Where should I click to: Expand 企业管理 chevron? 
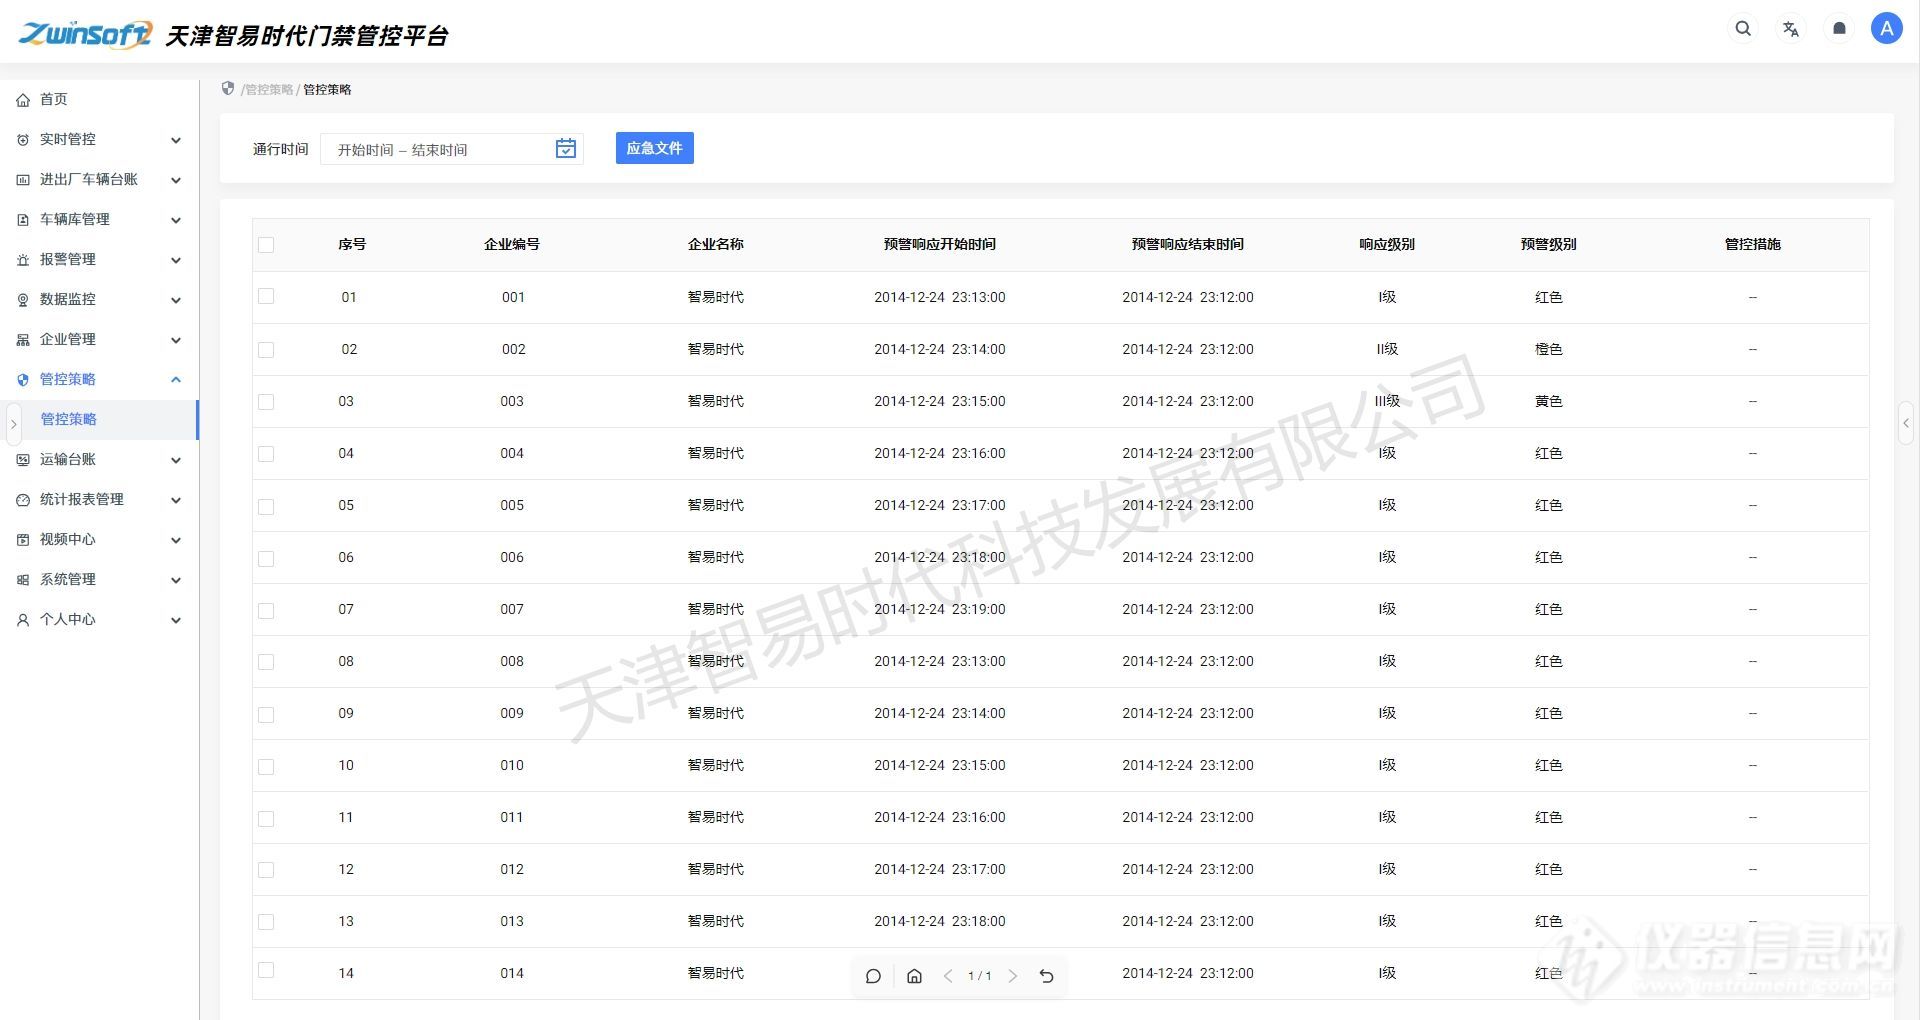pyautogui.click(x=176, y=340)
